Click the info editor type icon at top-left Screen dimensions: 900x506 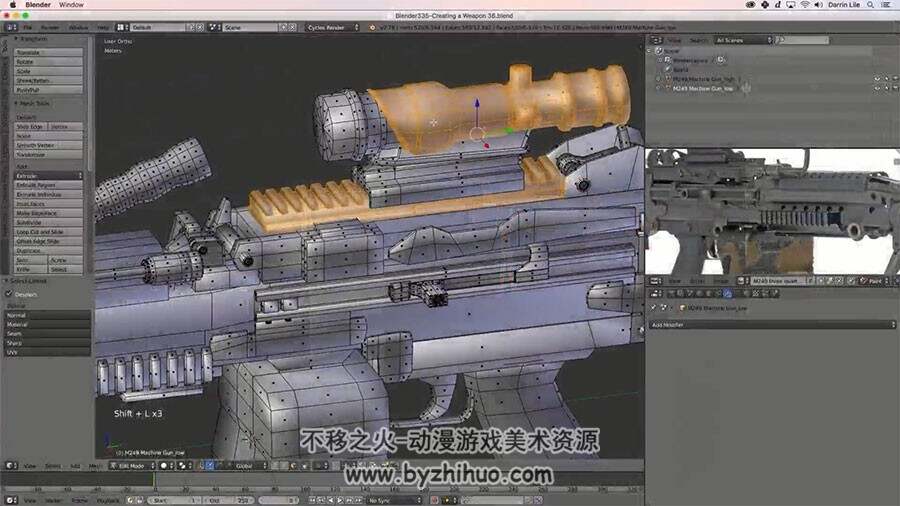[x=11, y=27]
